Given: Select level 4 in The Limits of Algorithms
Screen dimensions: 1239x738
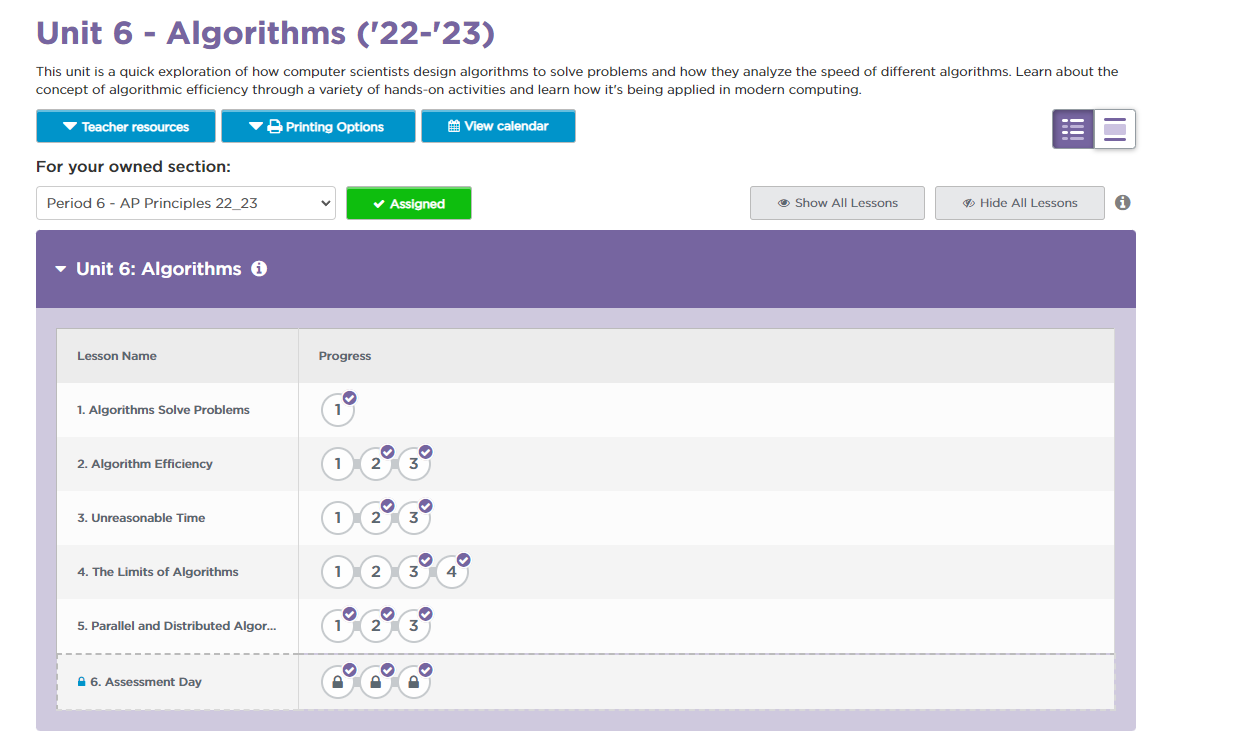Looking at the screenshot, I should point(452,572).
